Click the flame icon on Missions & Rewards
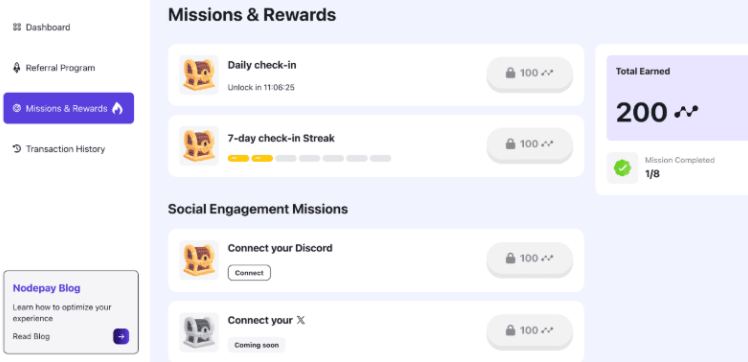The height and width of the screenshot is (362, 748). (x=117, y=108)
